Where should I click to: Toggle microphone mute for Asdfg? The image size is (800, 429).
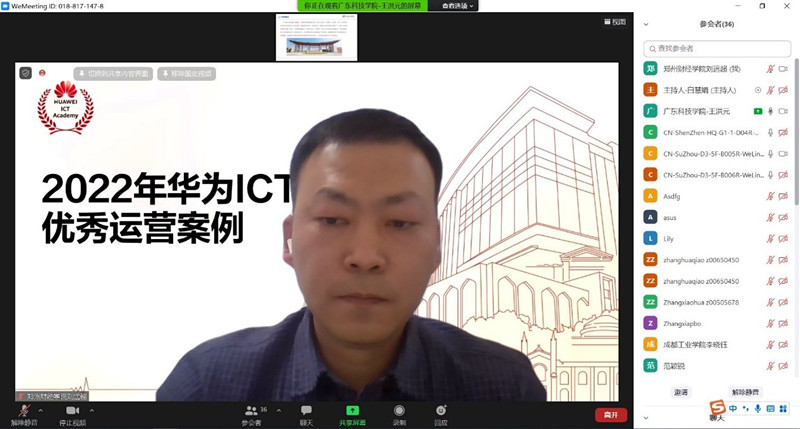pyautogui.click(x=770, y=196)
